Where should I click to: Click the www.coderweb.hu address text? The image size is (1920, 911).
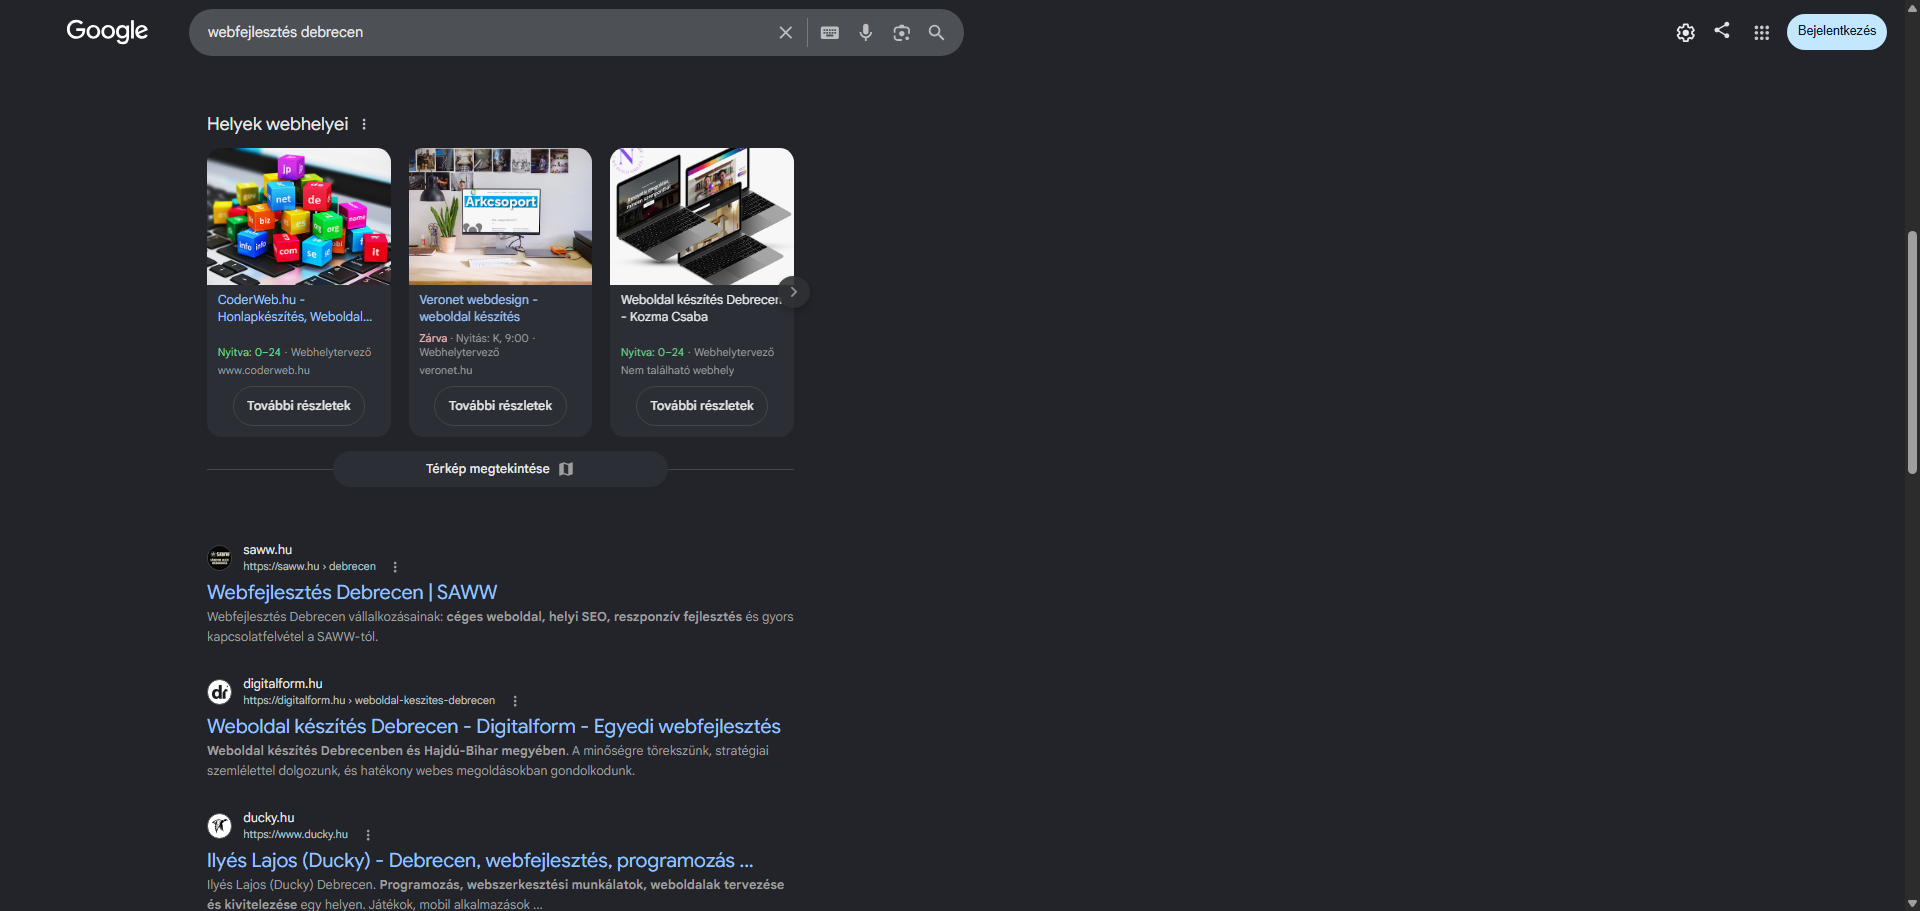[x=264, y=370]
